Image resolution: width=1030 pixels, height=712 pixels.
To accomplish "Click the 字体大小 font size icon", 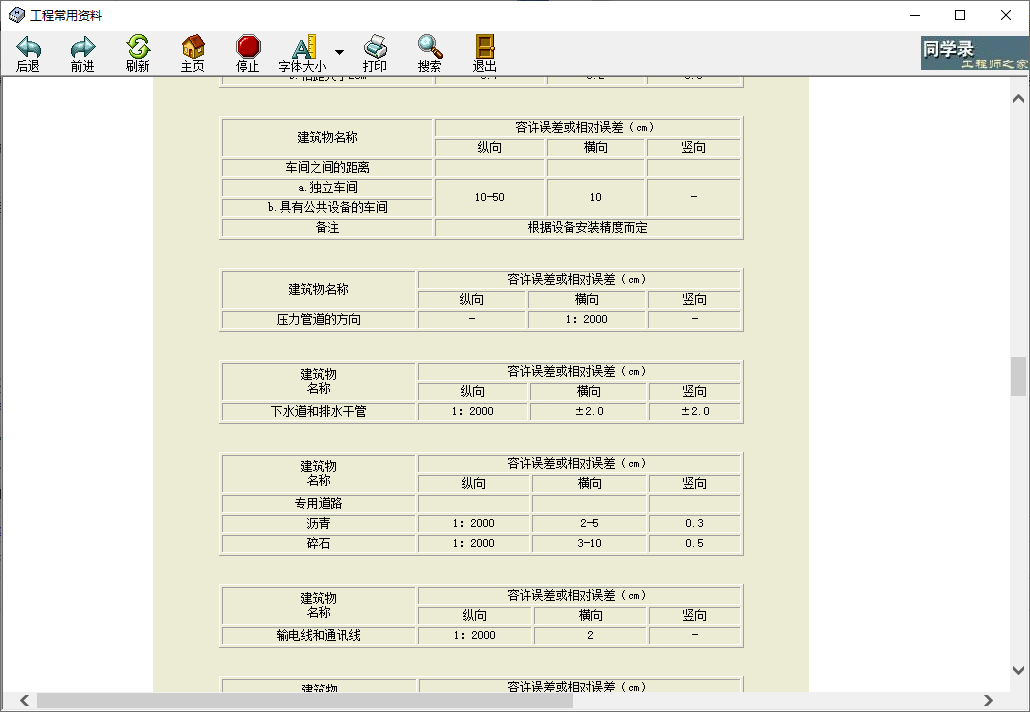I will click(x=303, y=48).
